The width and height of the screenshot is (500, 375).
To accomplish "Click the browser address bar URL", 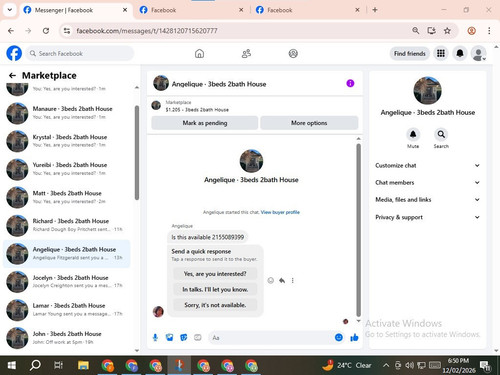I will tap(147, 31).
